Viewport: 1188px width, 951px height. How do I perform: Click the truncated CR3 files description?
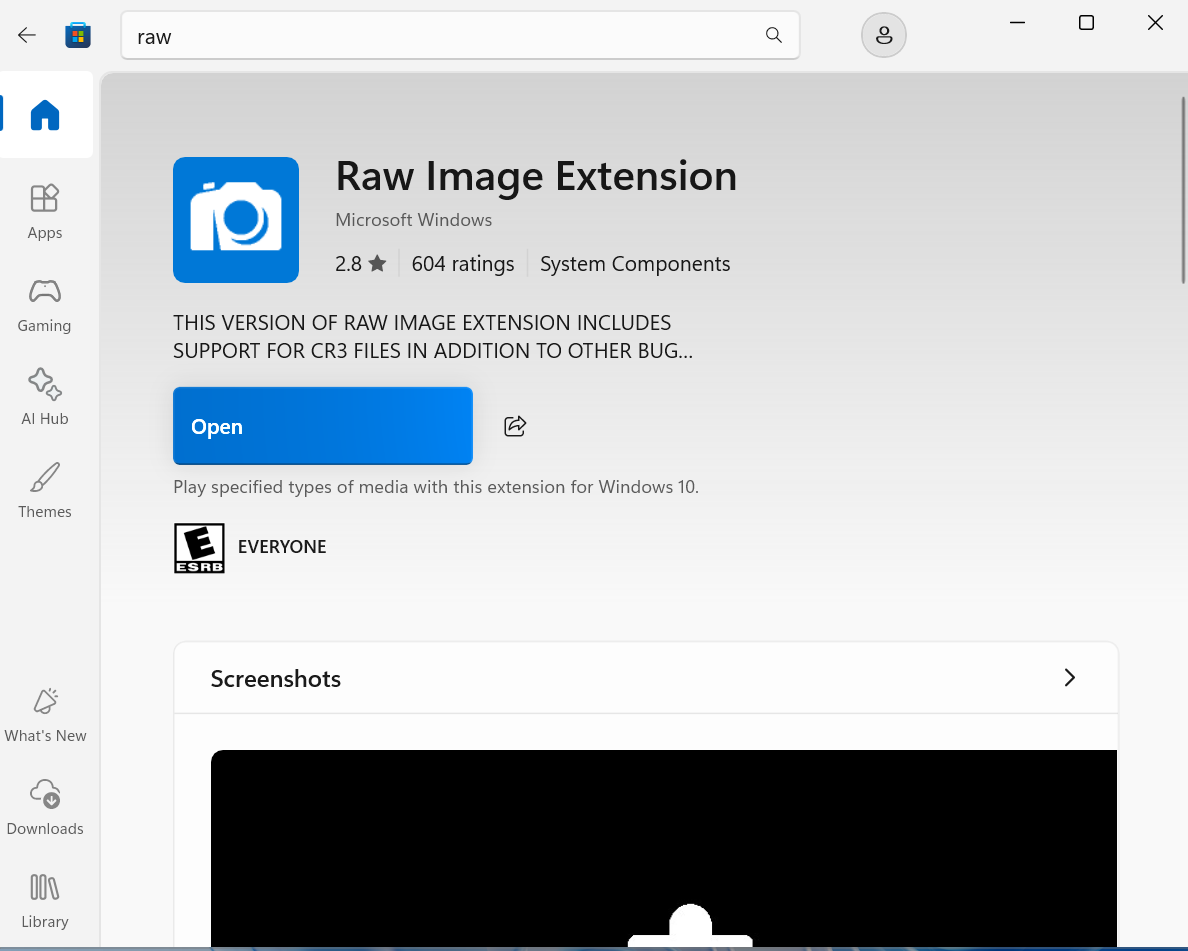433,336
